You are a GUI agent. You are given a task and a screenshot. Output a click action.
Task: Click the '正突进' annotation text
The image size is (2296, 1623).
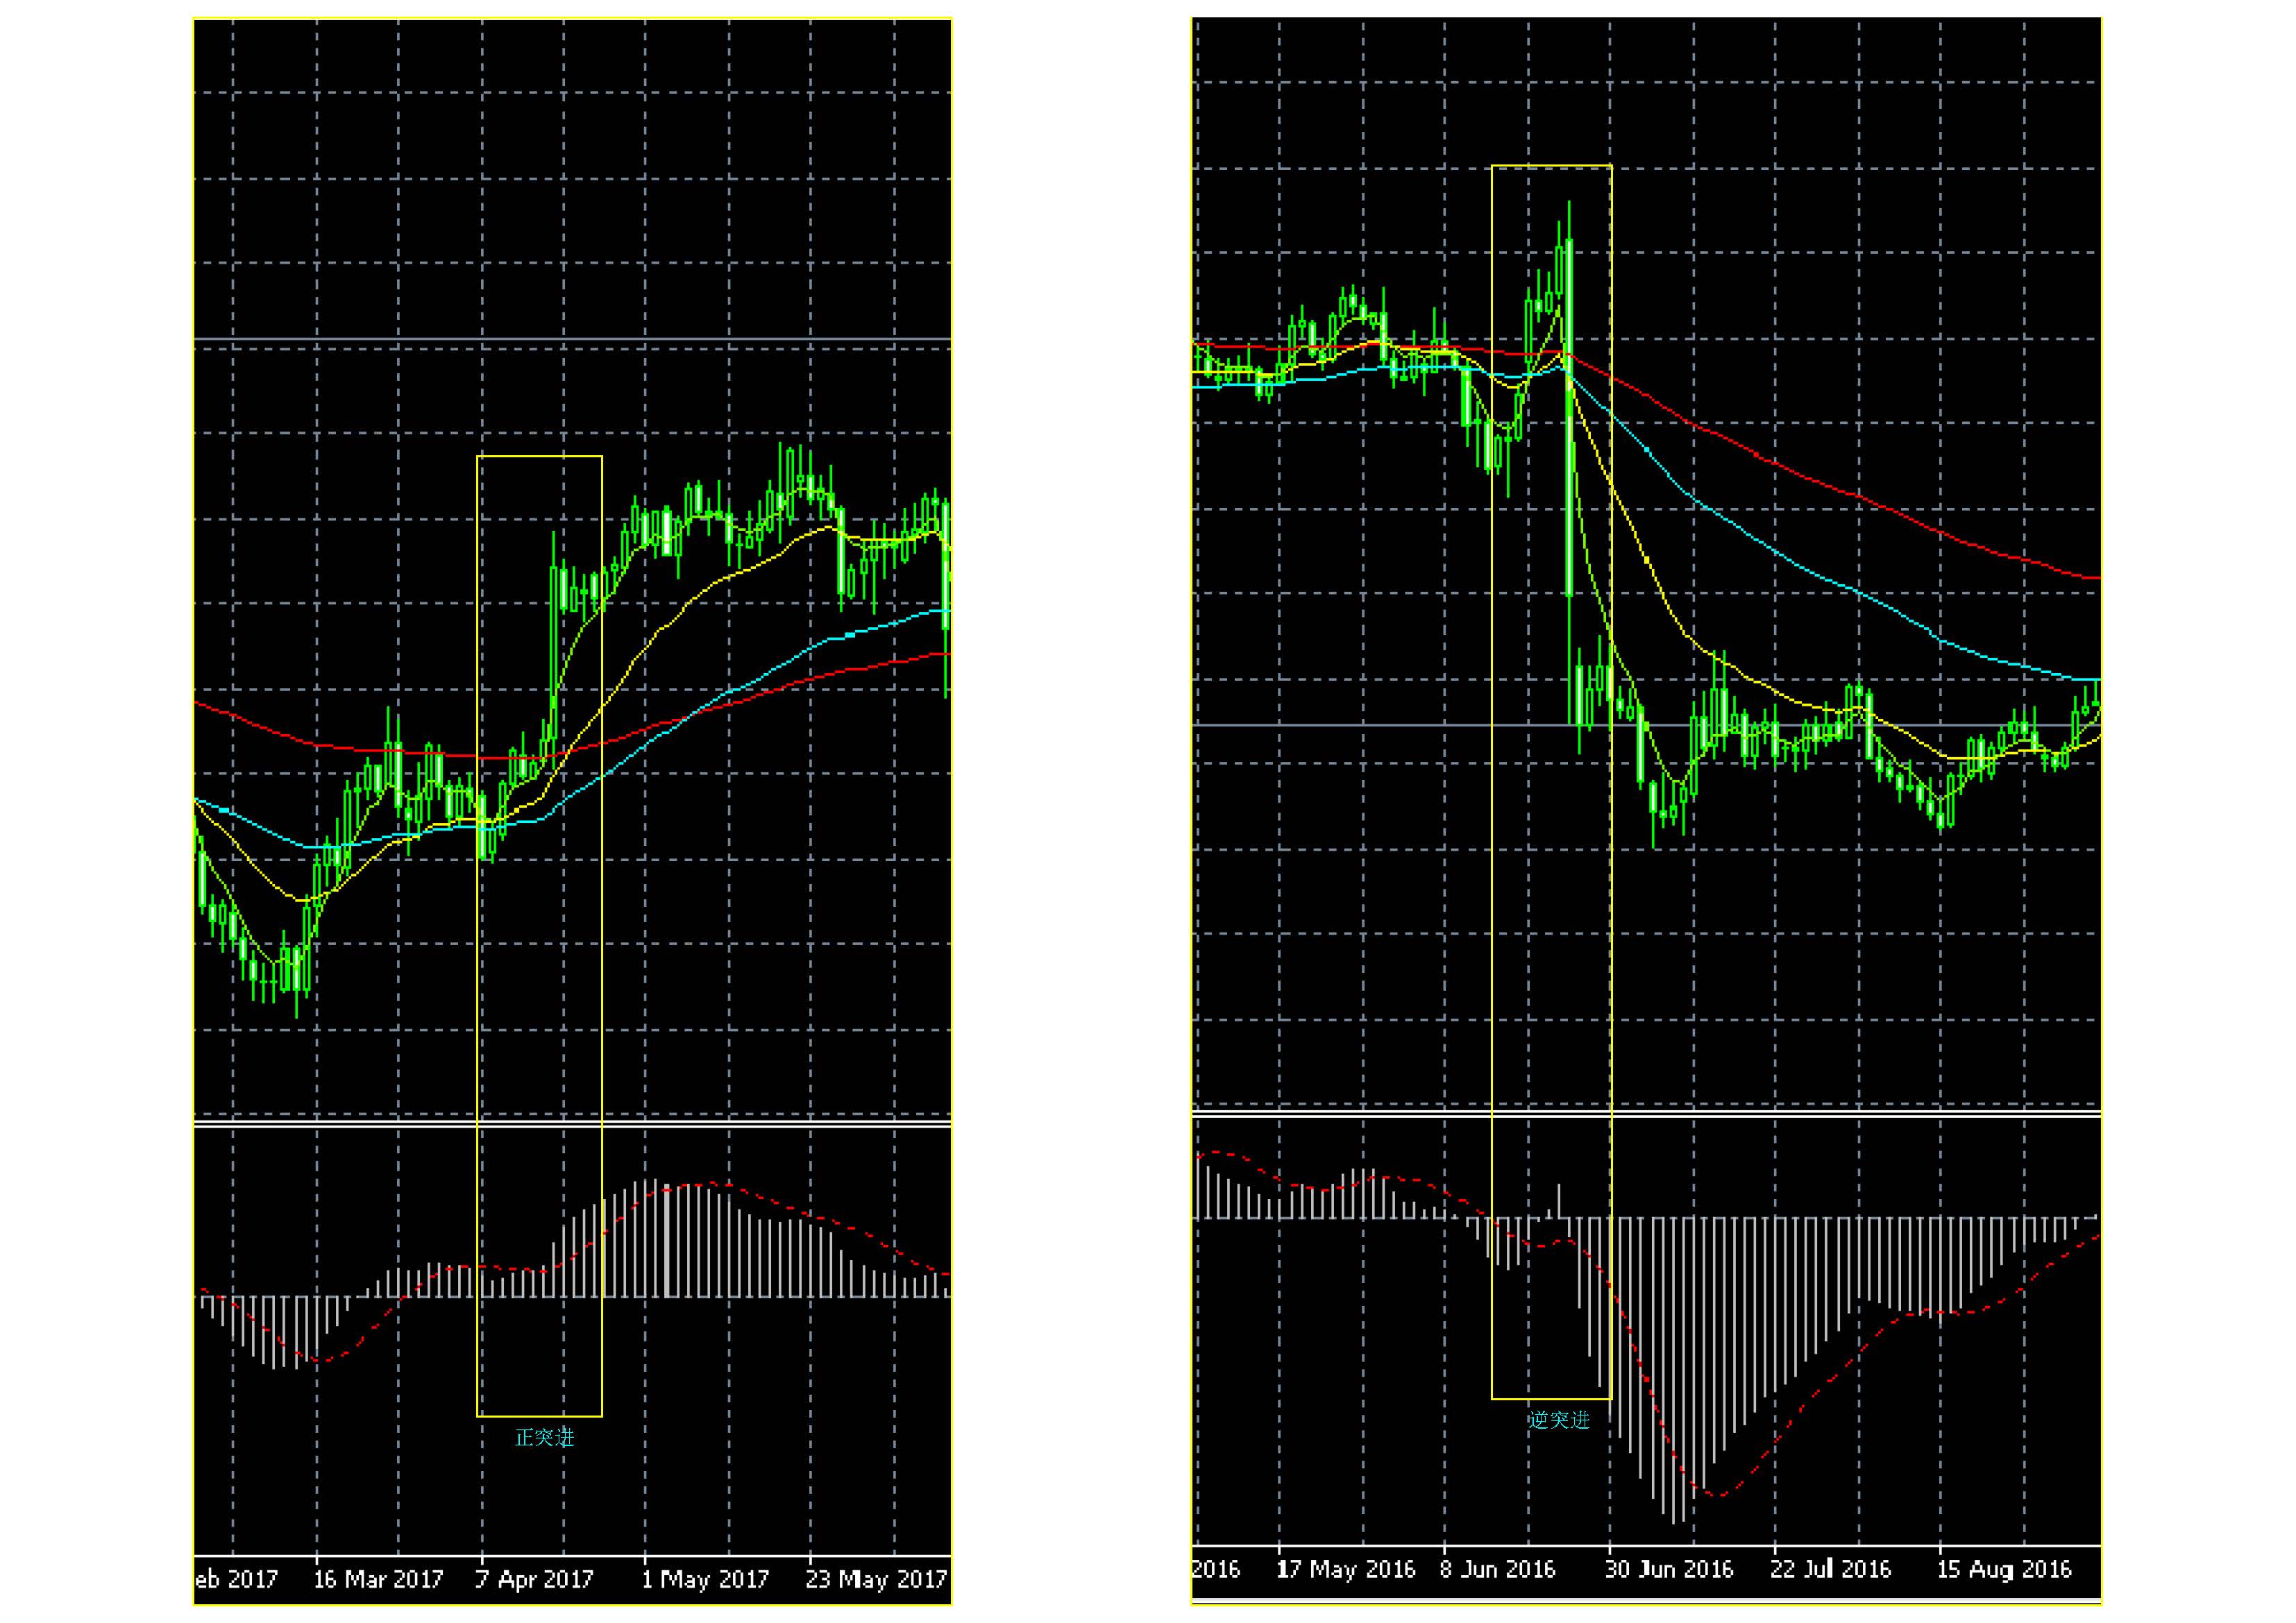click(x=544, y=1438)
